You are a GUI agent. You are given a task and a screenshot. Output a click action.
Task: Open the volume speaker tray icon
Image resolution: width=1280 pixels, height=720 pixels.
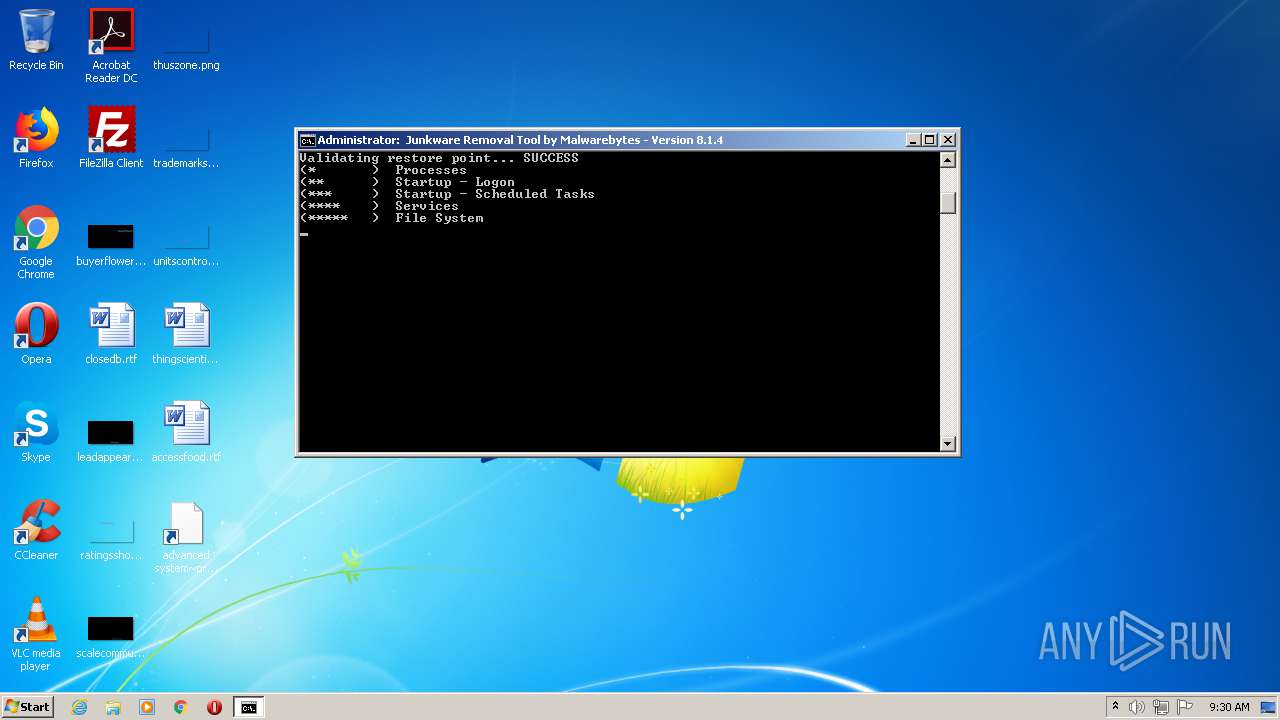click(1137, 707)
